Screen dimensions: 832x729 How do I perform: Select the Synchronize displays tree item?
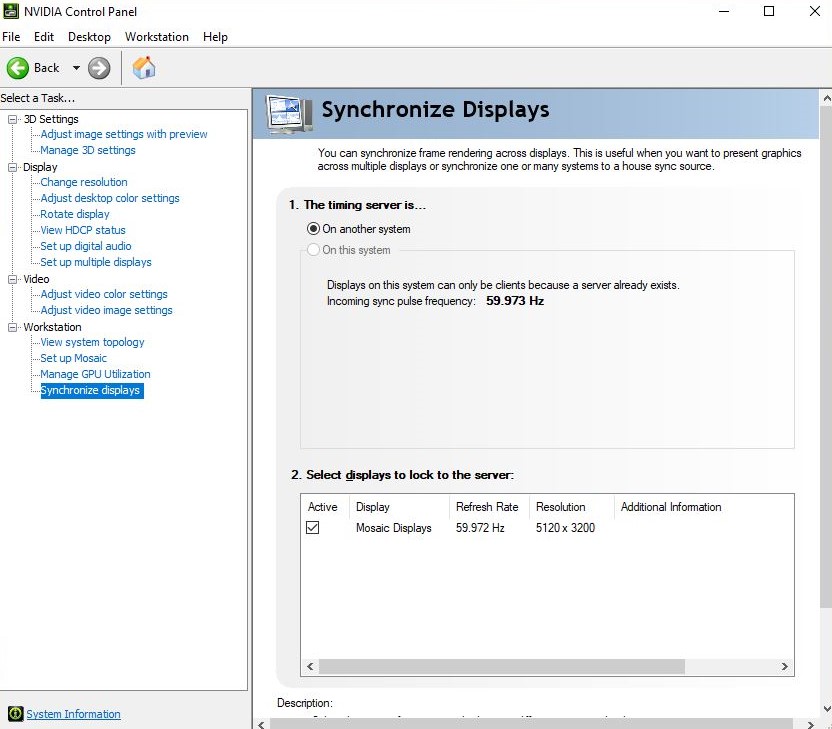(92, 390)
